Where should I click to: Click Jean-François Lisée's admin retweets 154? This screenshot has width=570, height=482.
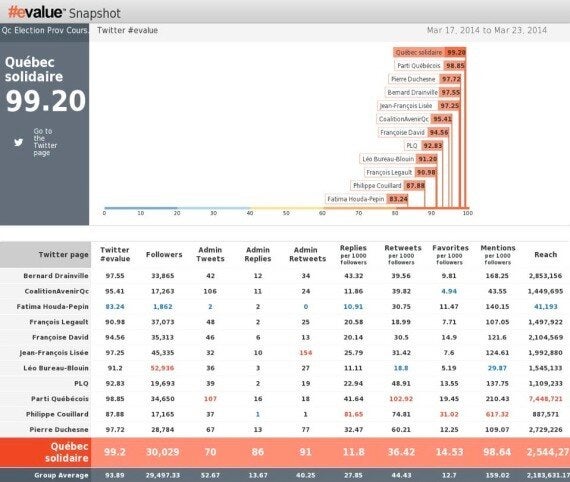(305, 353)
